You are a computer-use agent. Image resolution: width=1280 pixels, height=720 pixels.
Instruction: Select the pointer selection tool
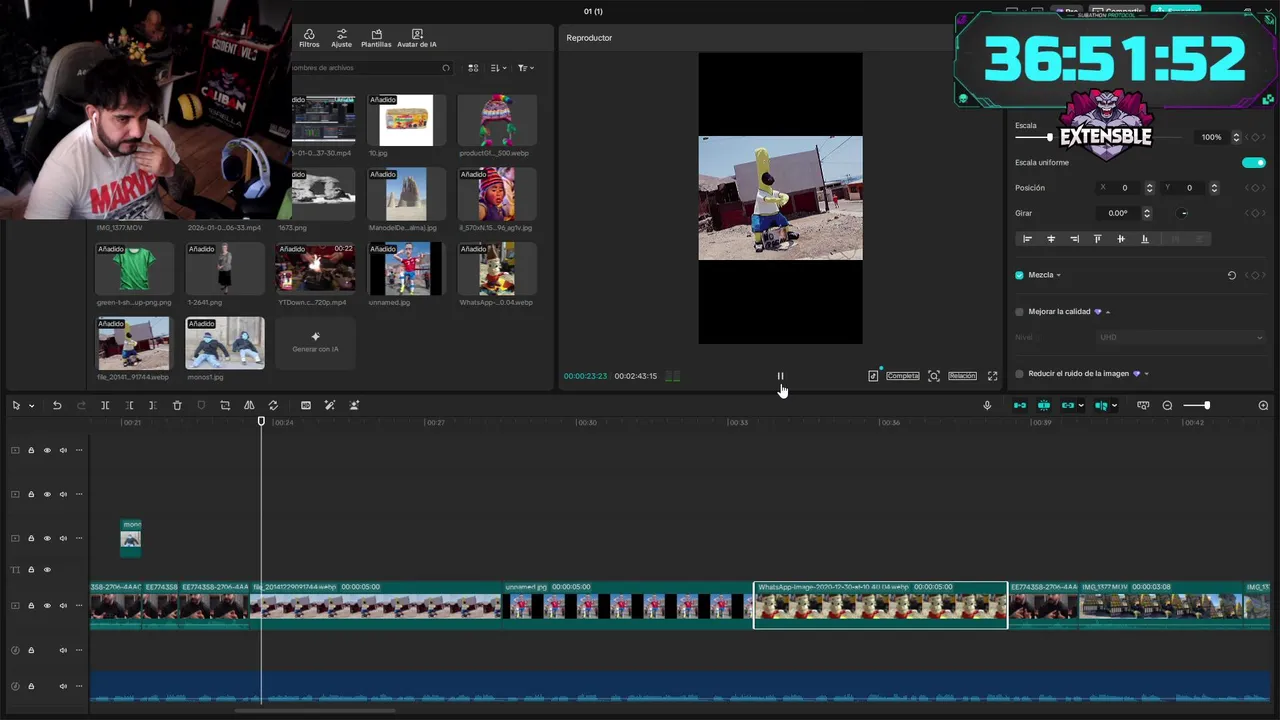(x=16, y=405)
